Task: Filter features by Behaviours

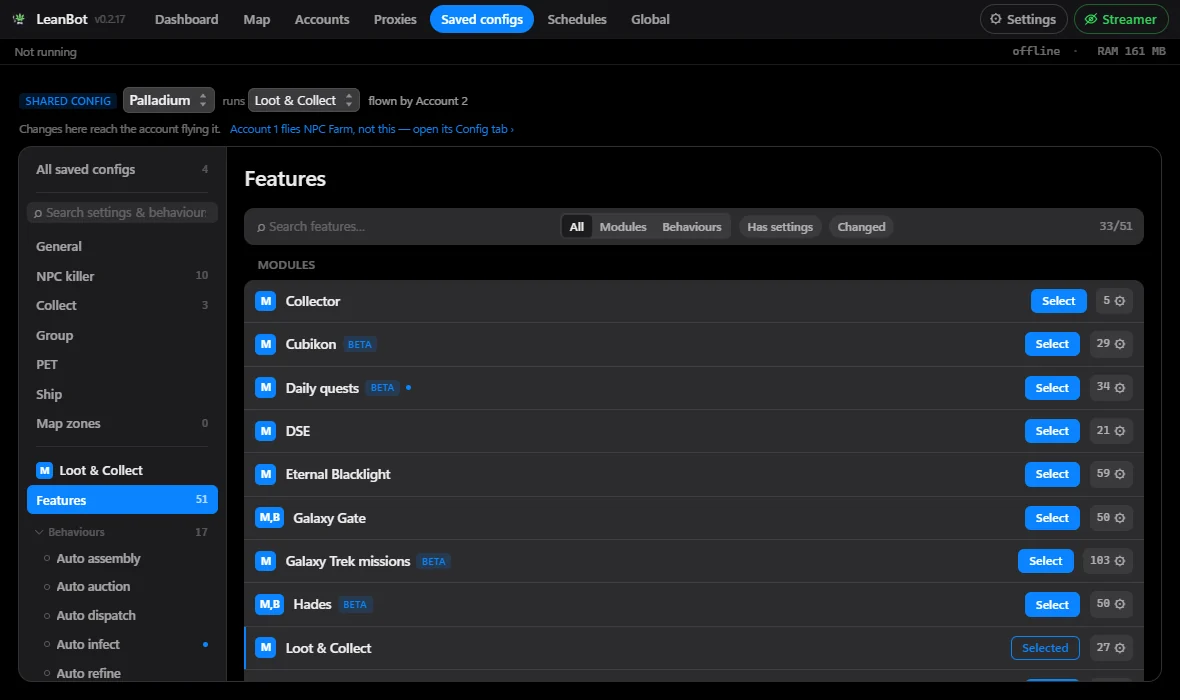Action: pos(692,227)
